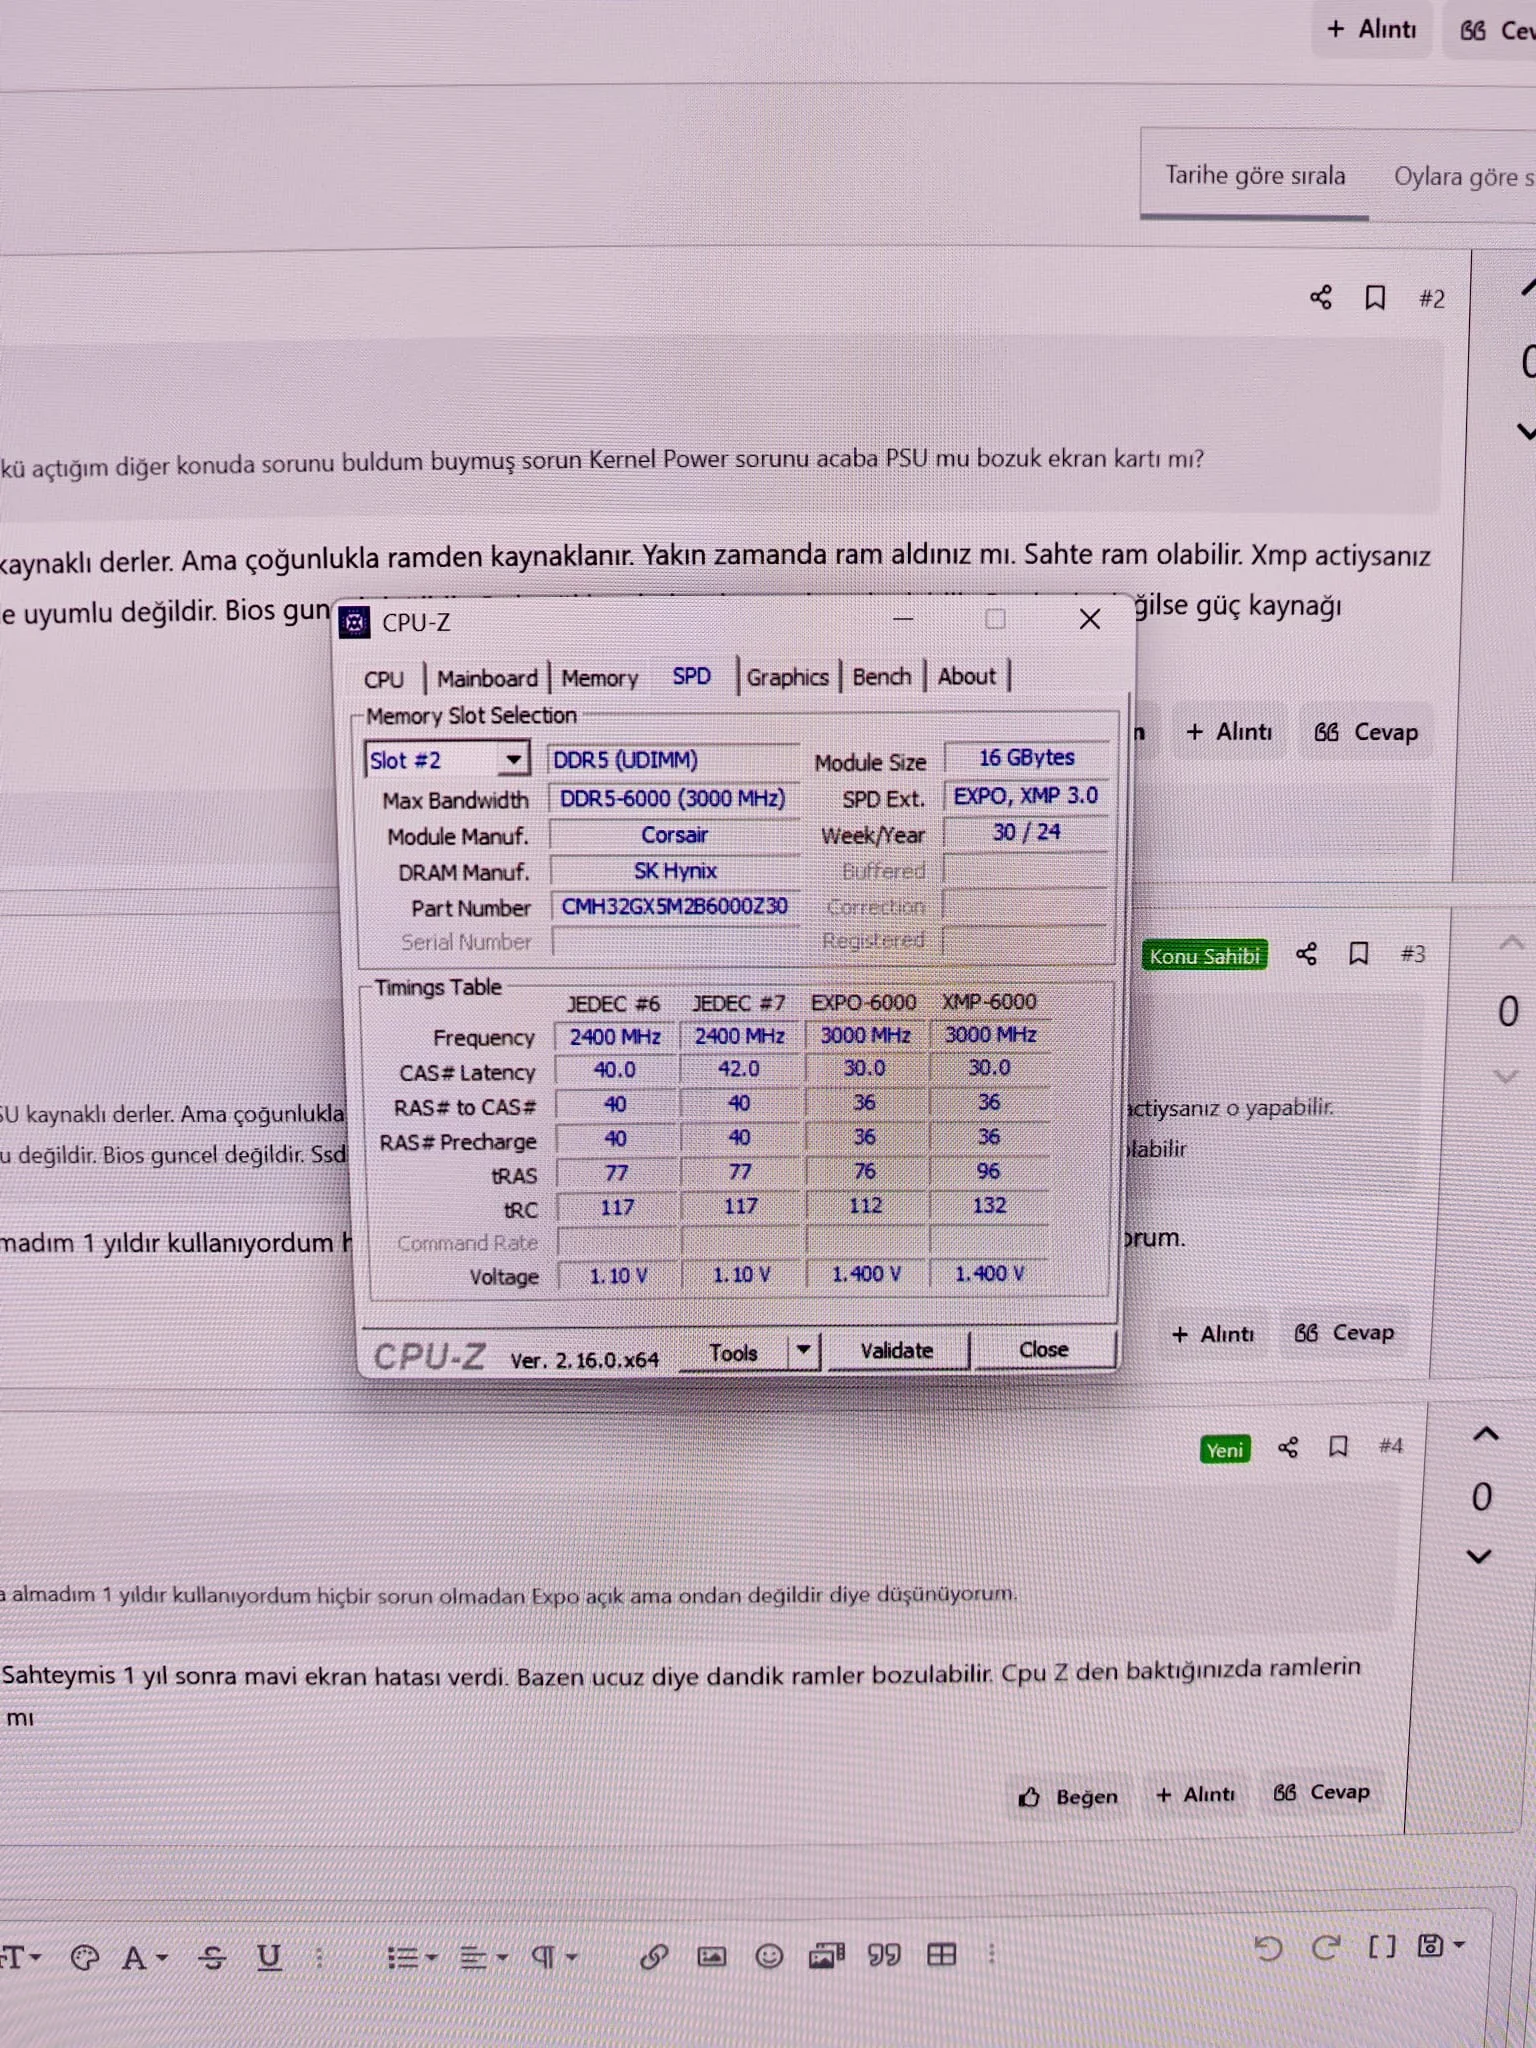Screen dimensions: 1536x2048
Task: Open the color palette tool in editor
Action: (x=85, y=1957)
